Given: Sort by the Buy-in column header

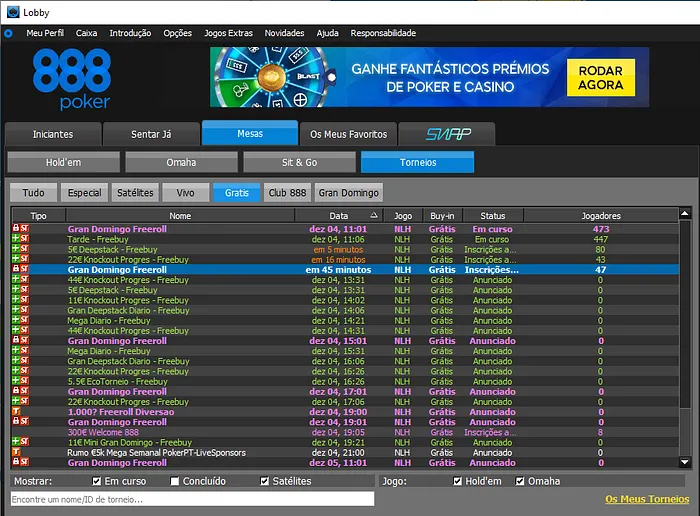Looking at the screenshot, I should [x=442, y=216].
